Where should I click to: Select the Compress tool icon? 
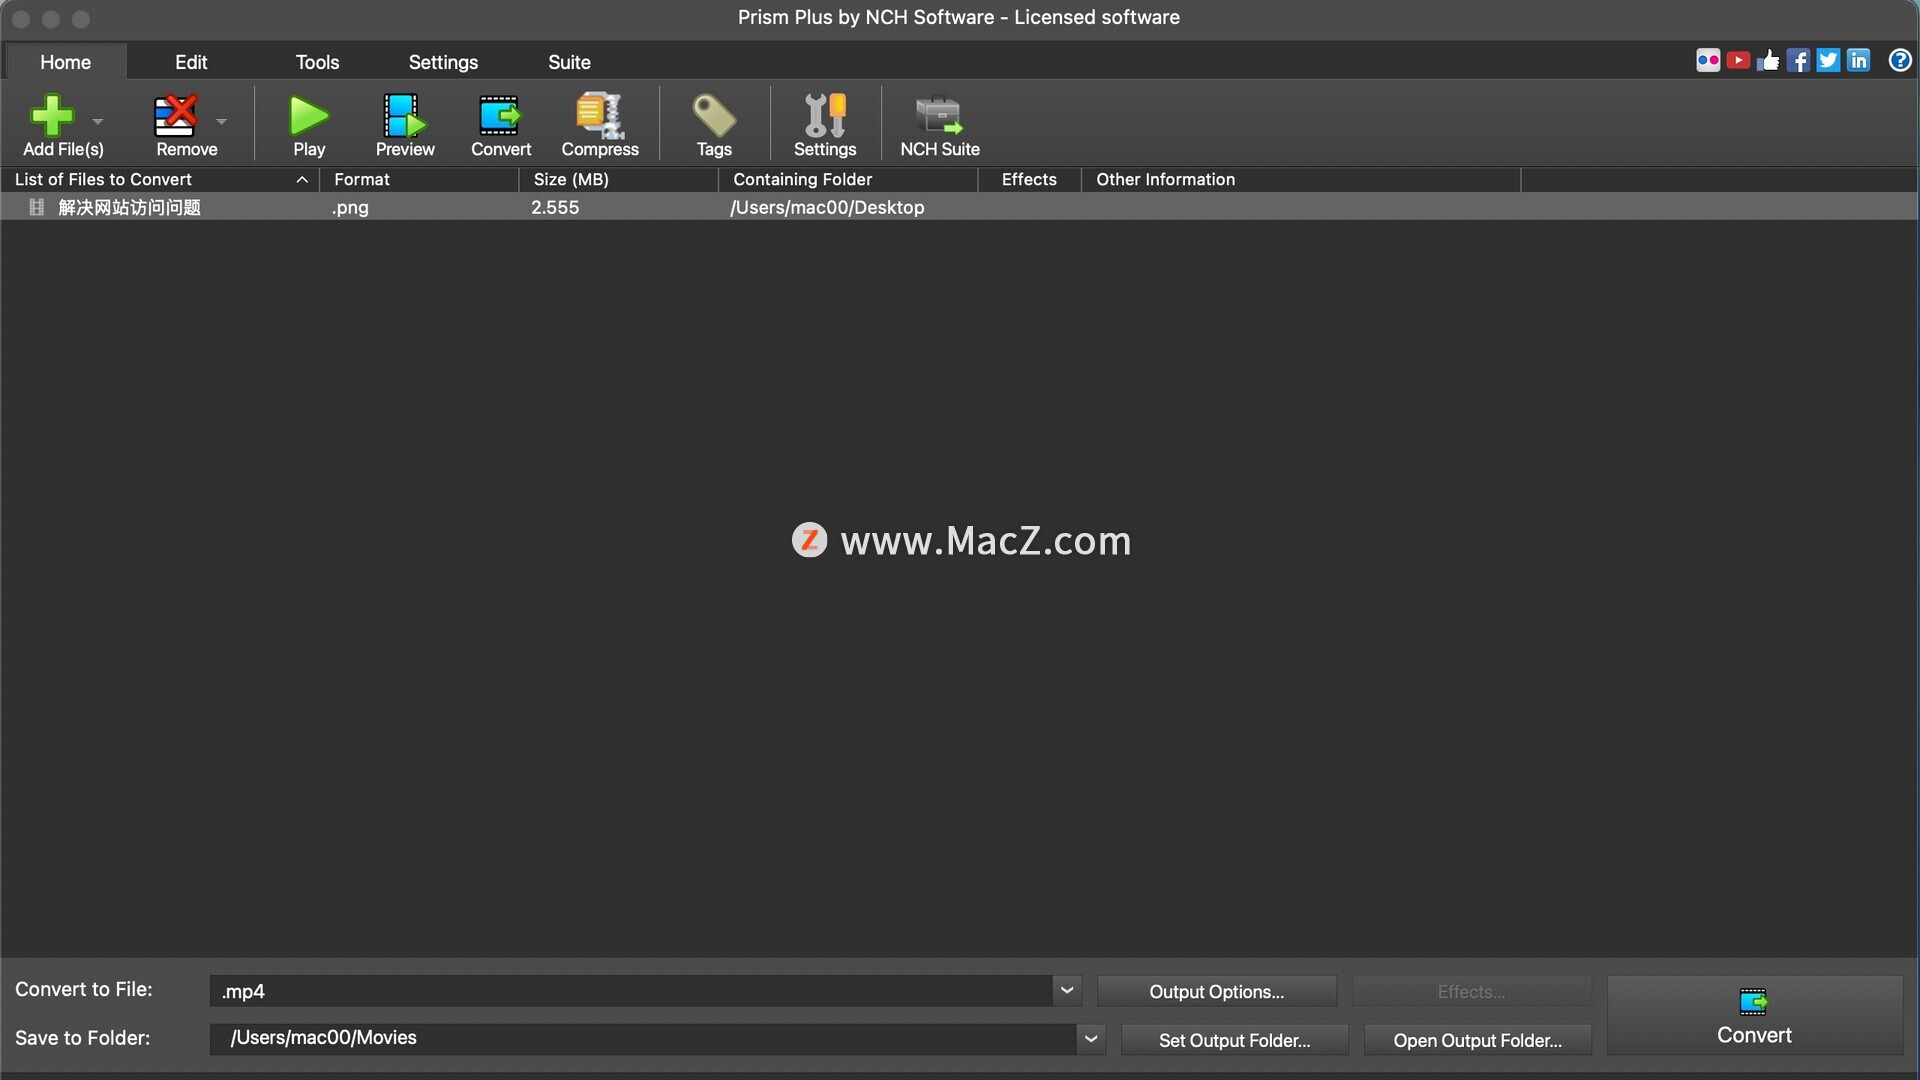pyautogui.click(x=600, y=115)
